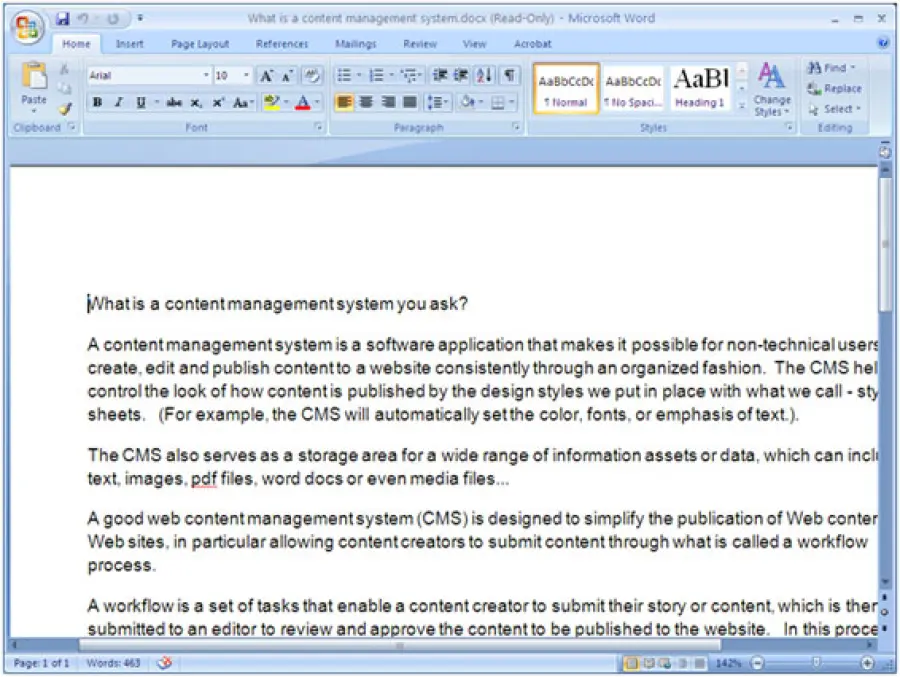
Task: Open Change Styles
Action: [x=771, y=88]
